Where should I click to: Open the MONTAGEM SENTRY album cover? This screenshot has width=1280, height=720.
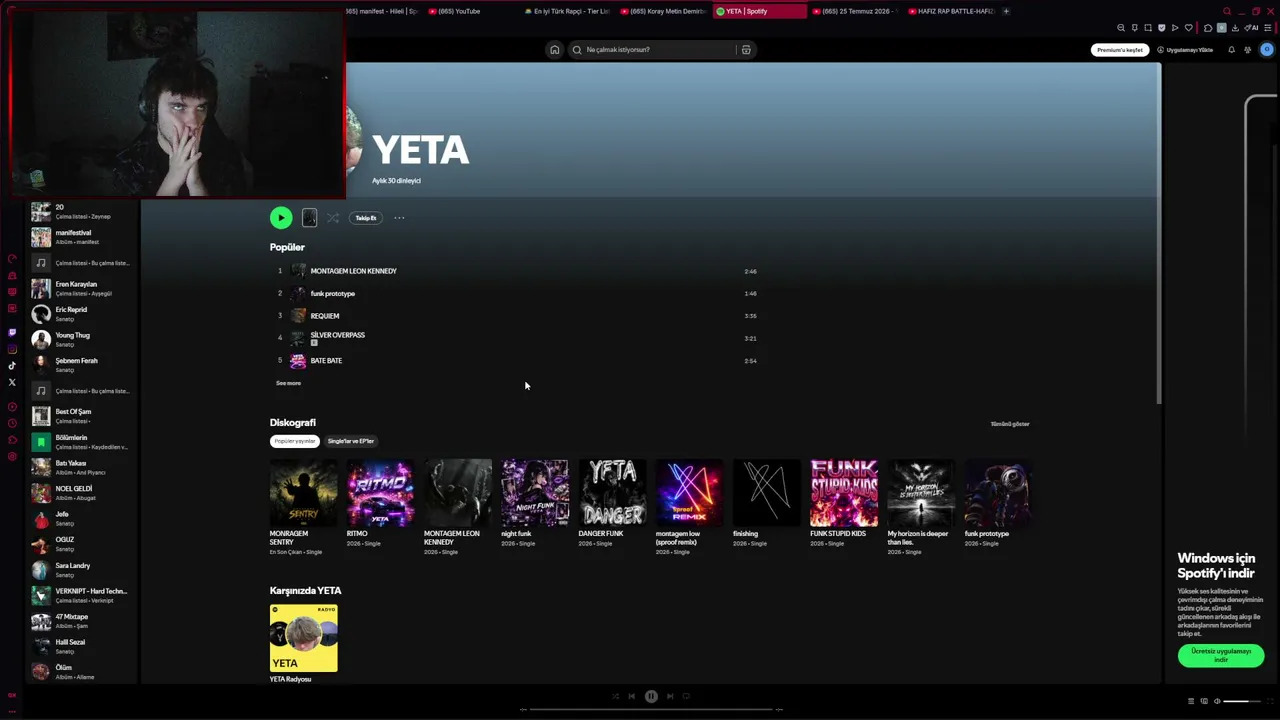(304, 493)
